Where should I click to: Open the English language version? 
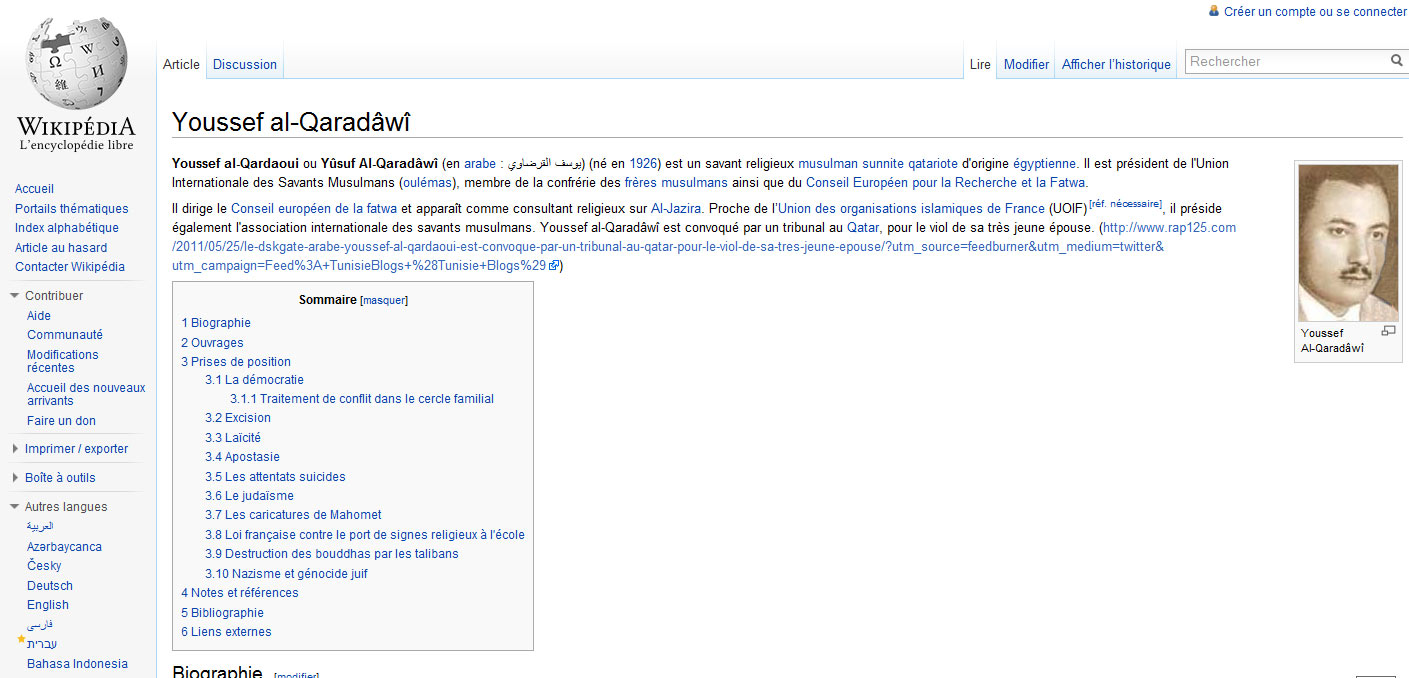[x=48, y=605]
